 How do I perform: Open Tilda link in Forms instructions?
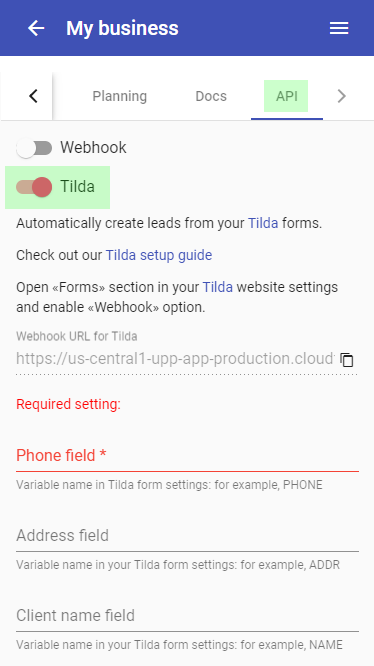(217, 287)
